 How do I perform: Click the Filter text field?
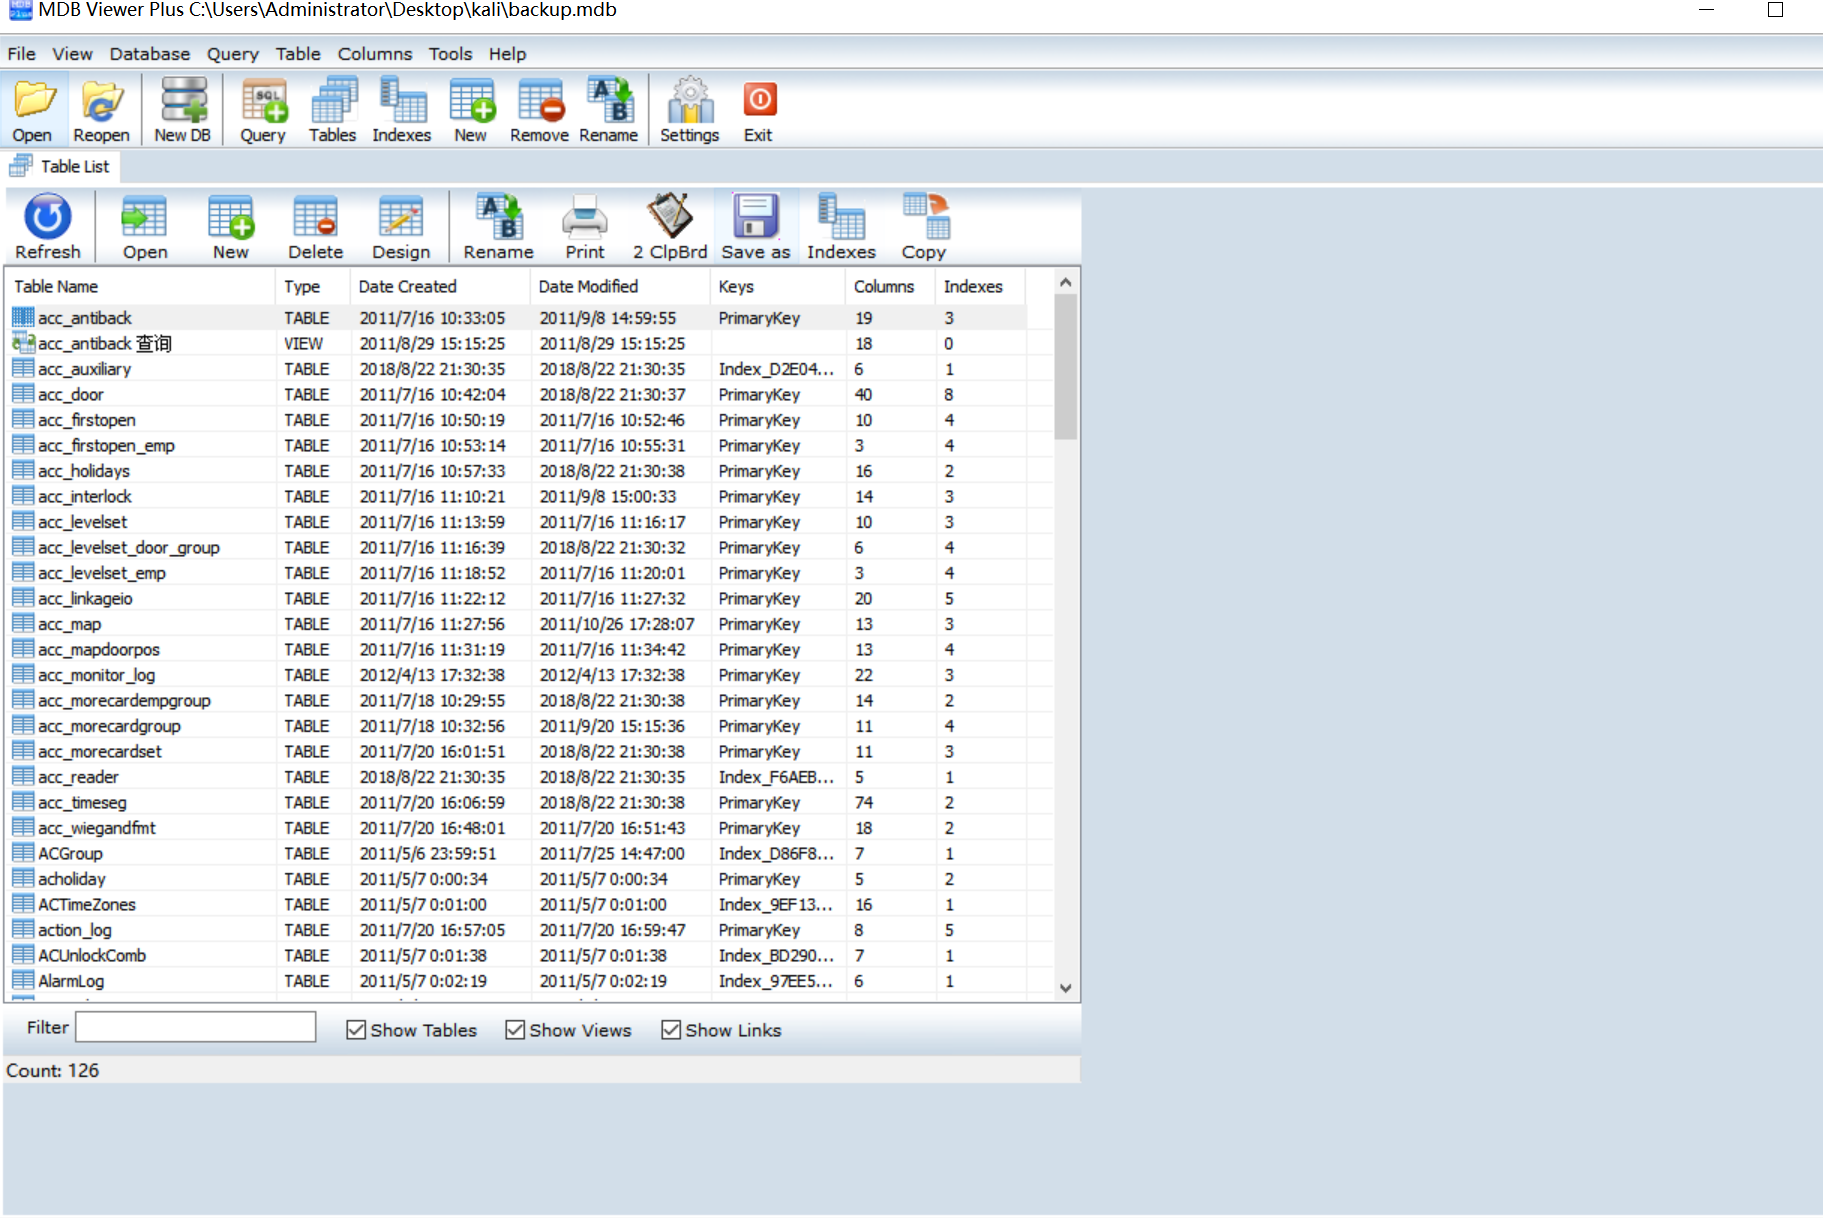(196, 1027)
